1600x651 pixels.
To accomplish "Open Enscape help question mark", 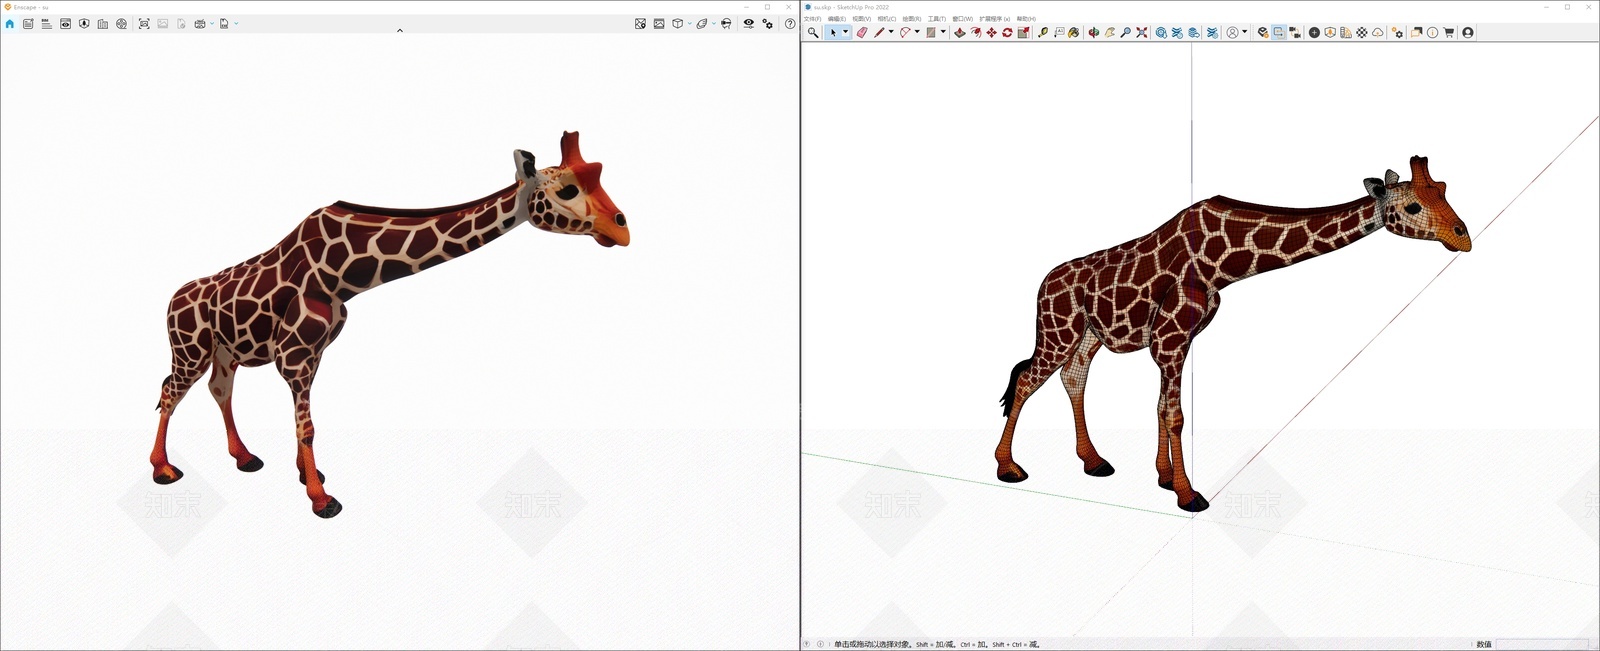I will coord(790,23).
